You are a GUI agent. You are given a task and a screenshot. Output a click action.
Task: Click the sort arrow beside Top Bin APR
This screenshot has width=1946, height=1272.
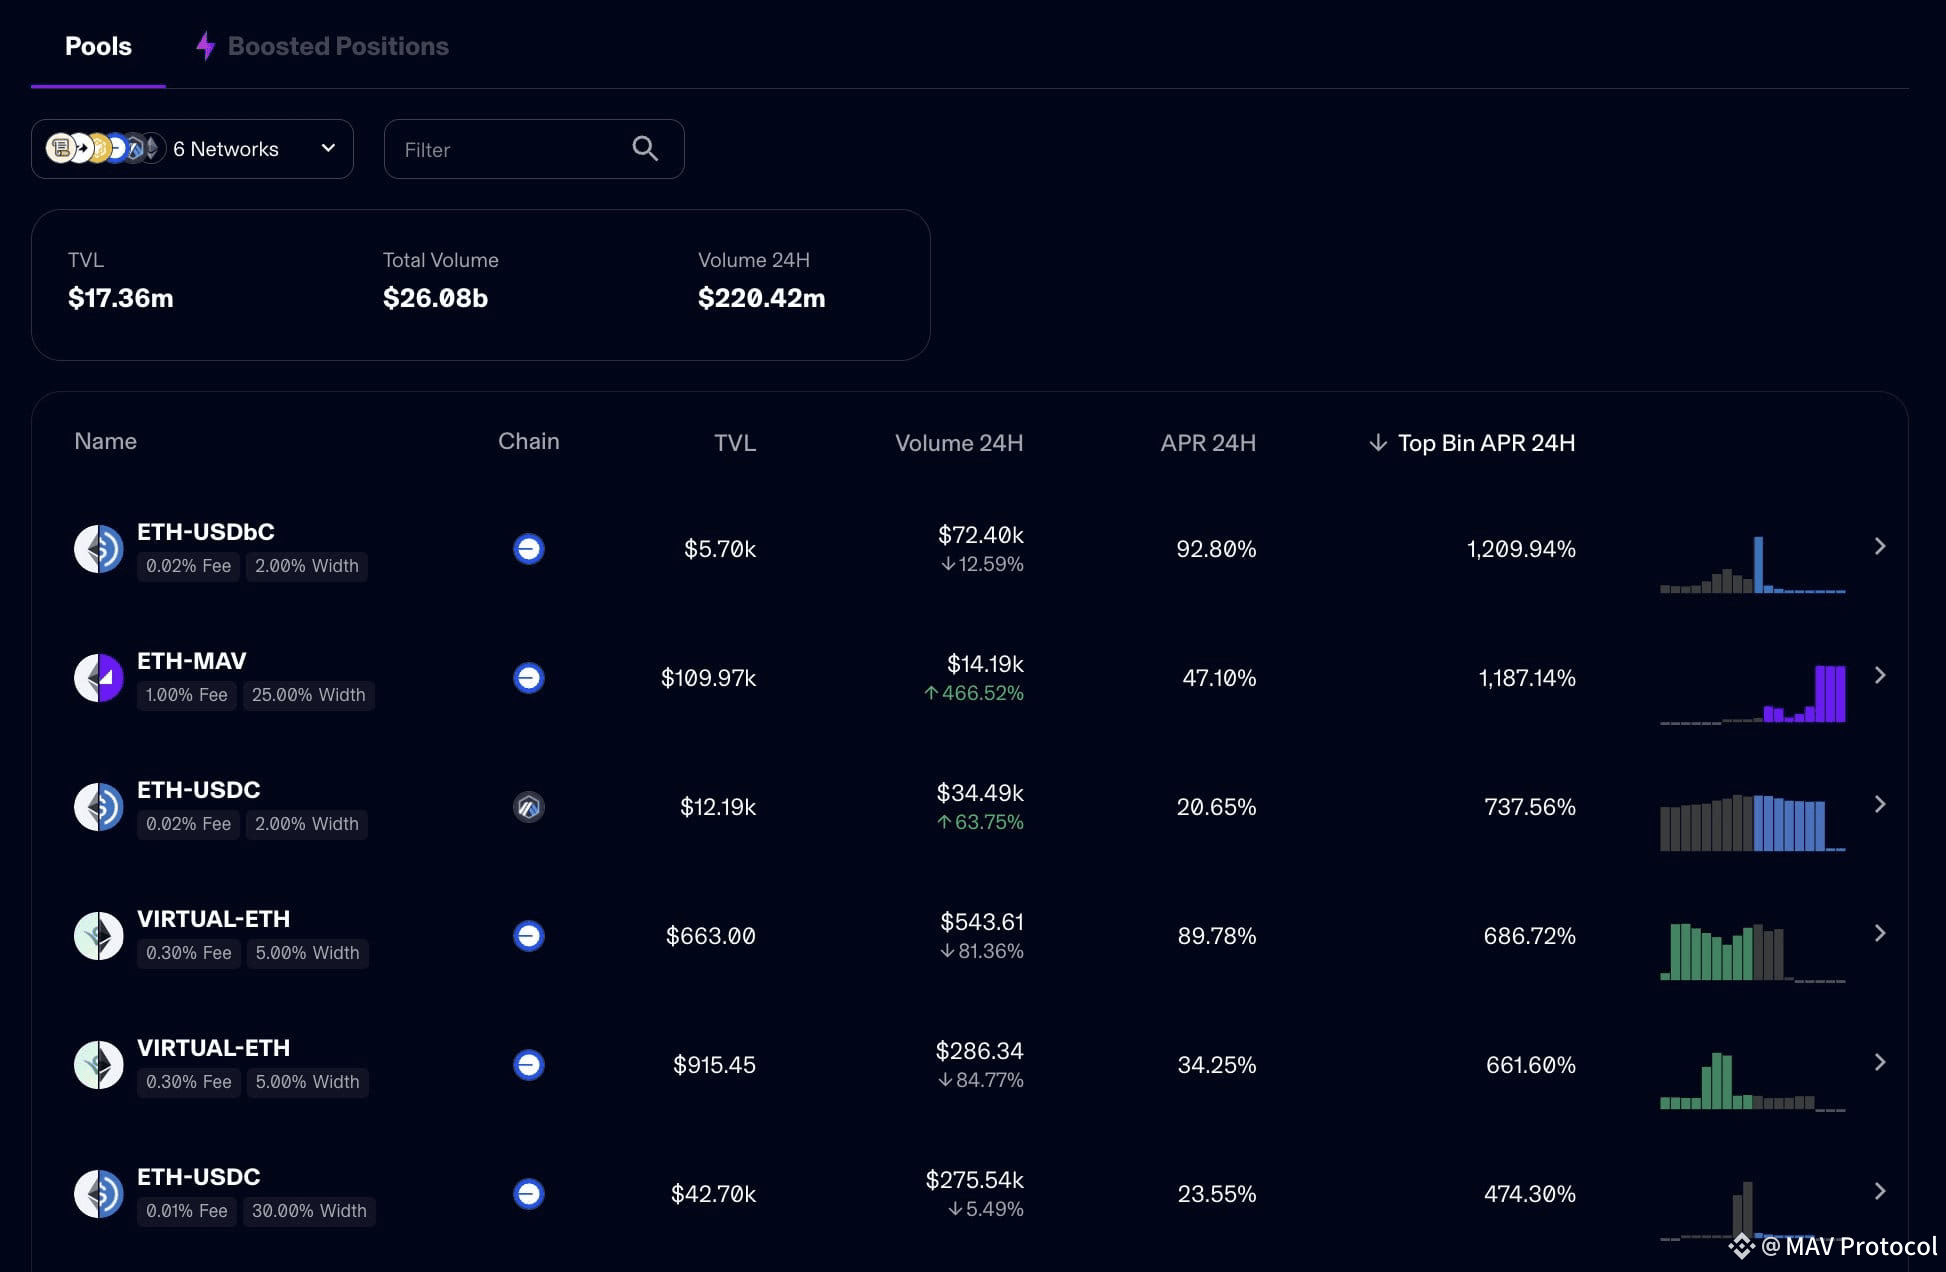1378,442
